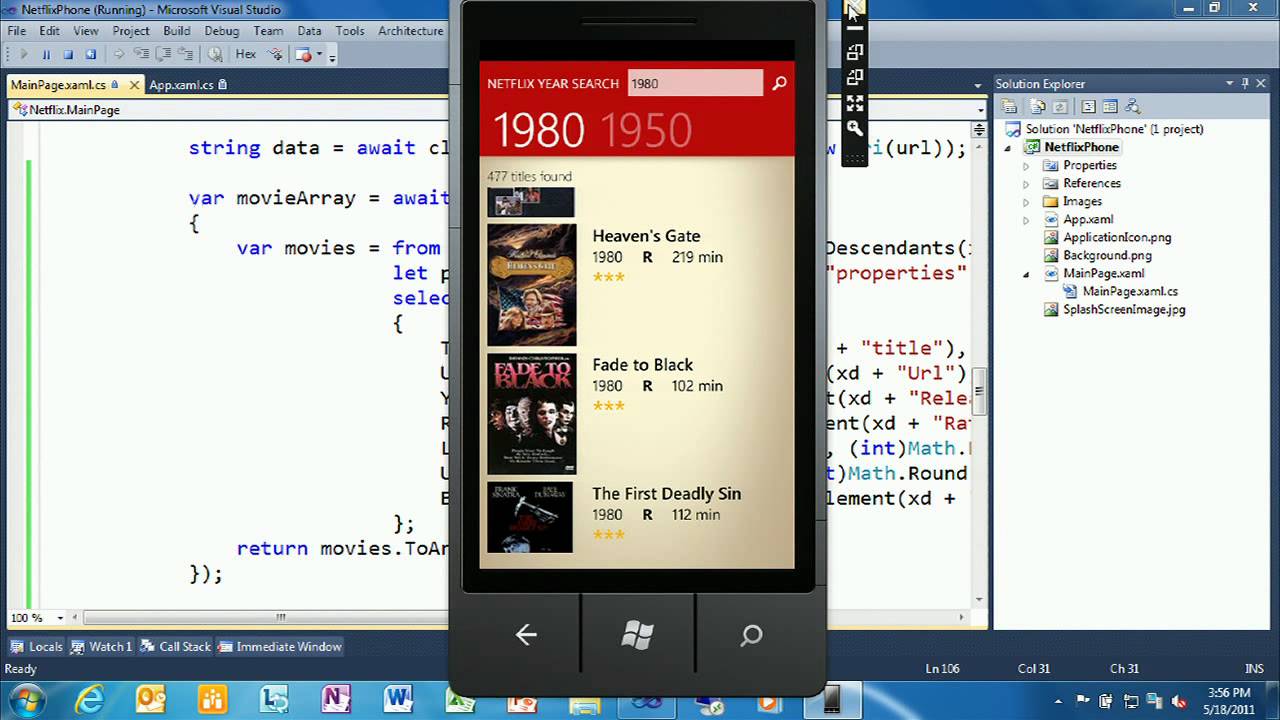Open the Edit menu
Viewport: 1280px width, 720px height.
pos(49,31)
